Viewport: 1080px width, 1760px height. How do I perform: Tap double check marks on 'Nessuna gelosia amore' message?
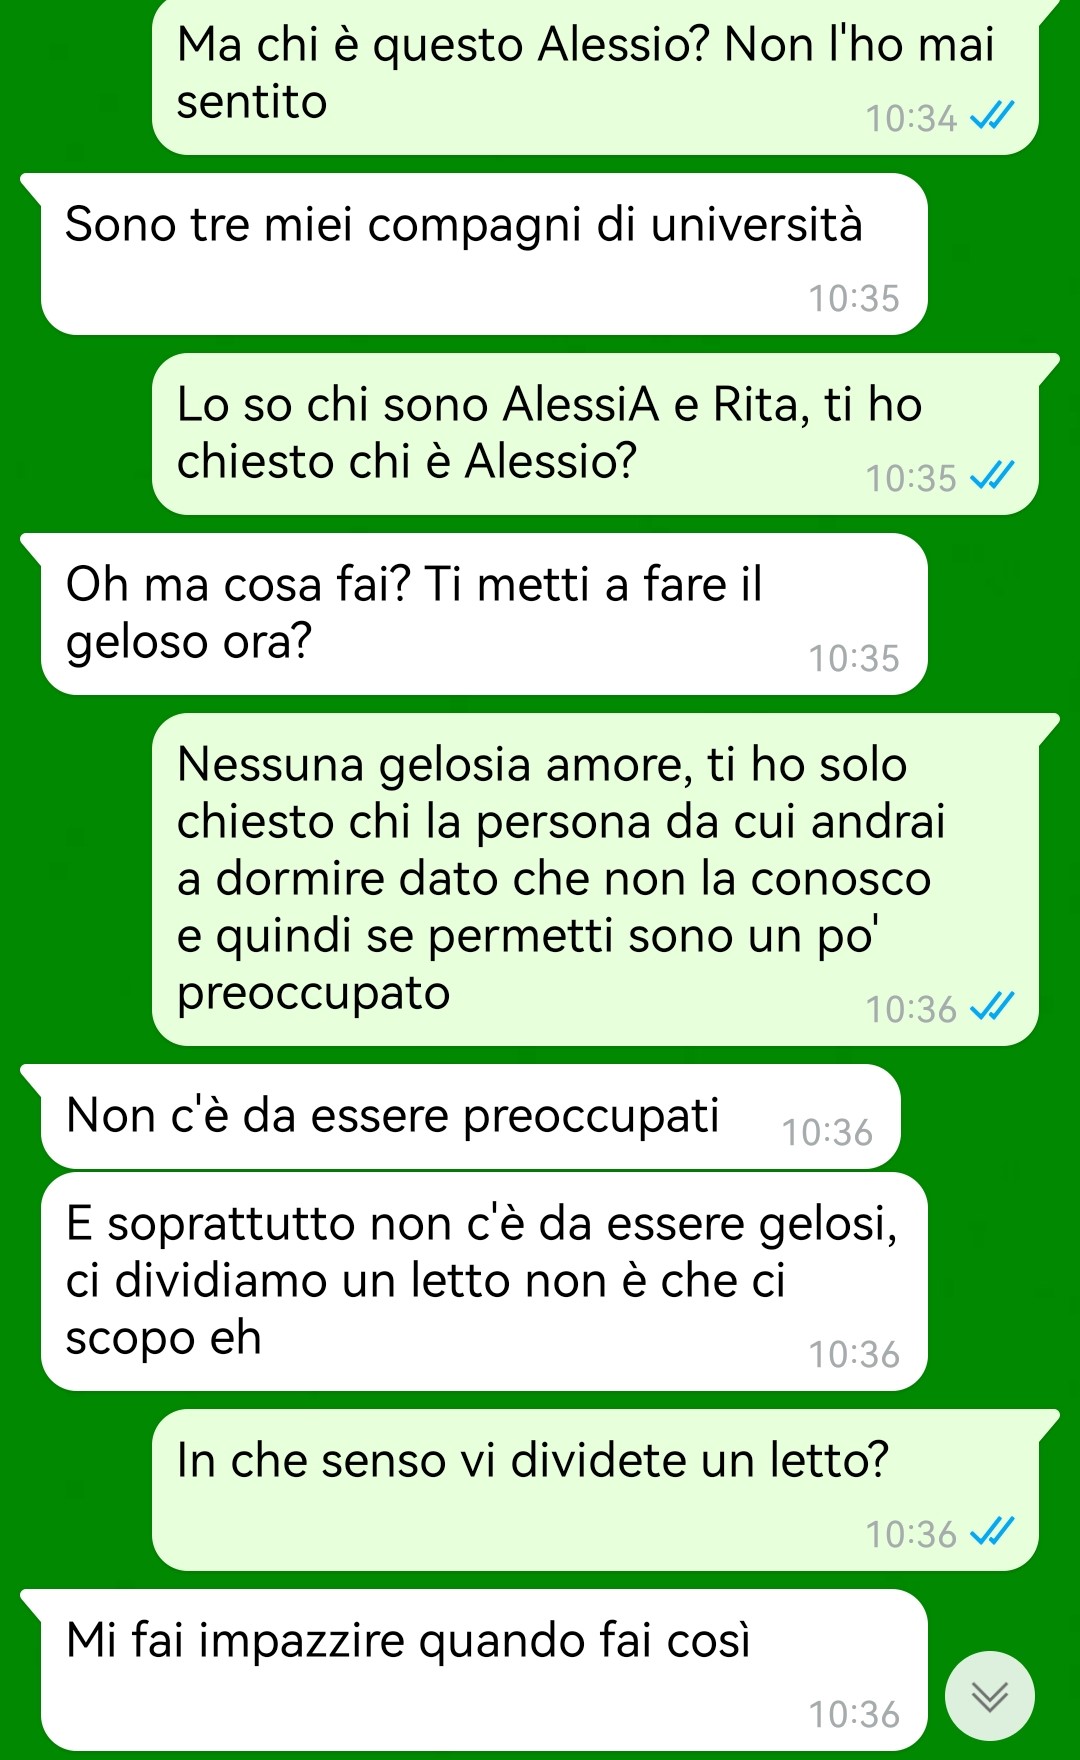(993, 1008)
